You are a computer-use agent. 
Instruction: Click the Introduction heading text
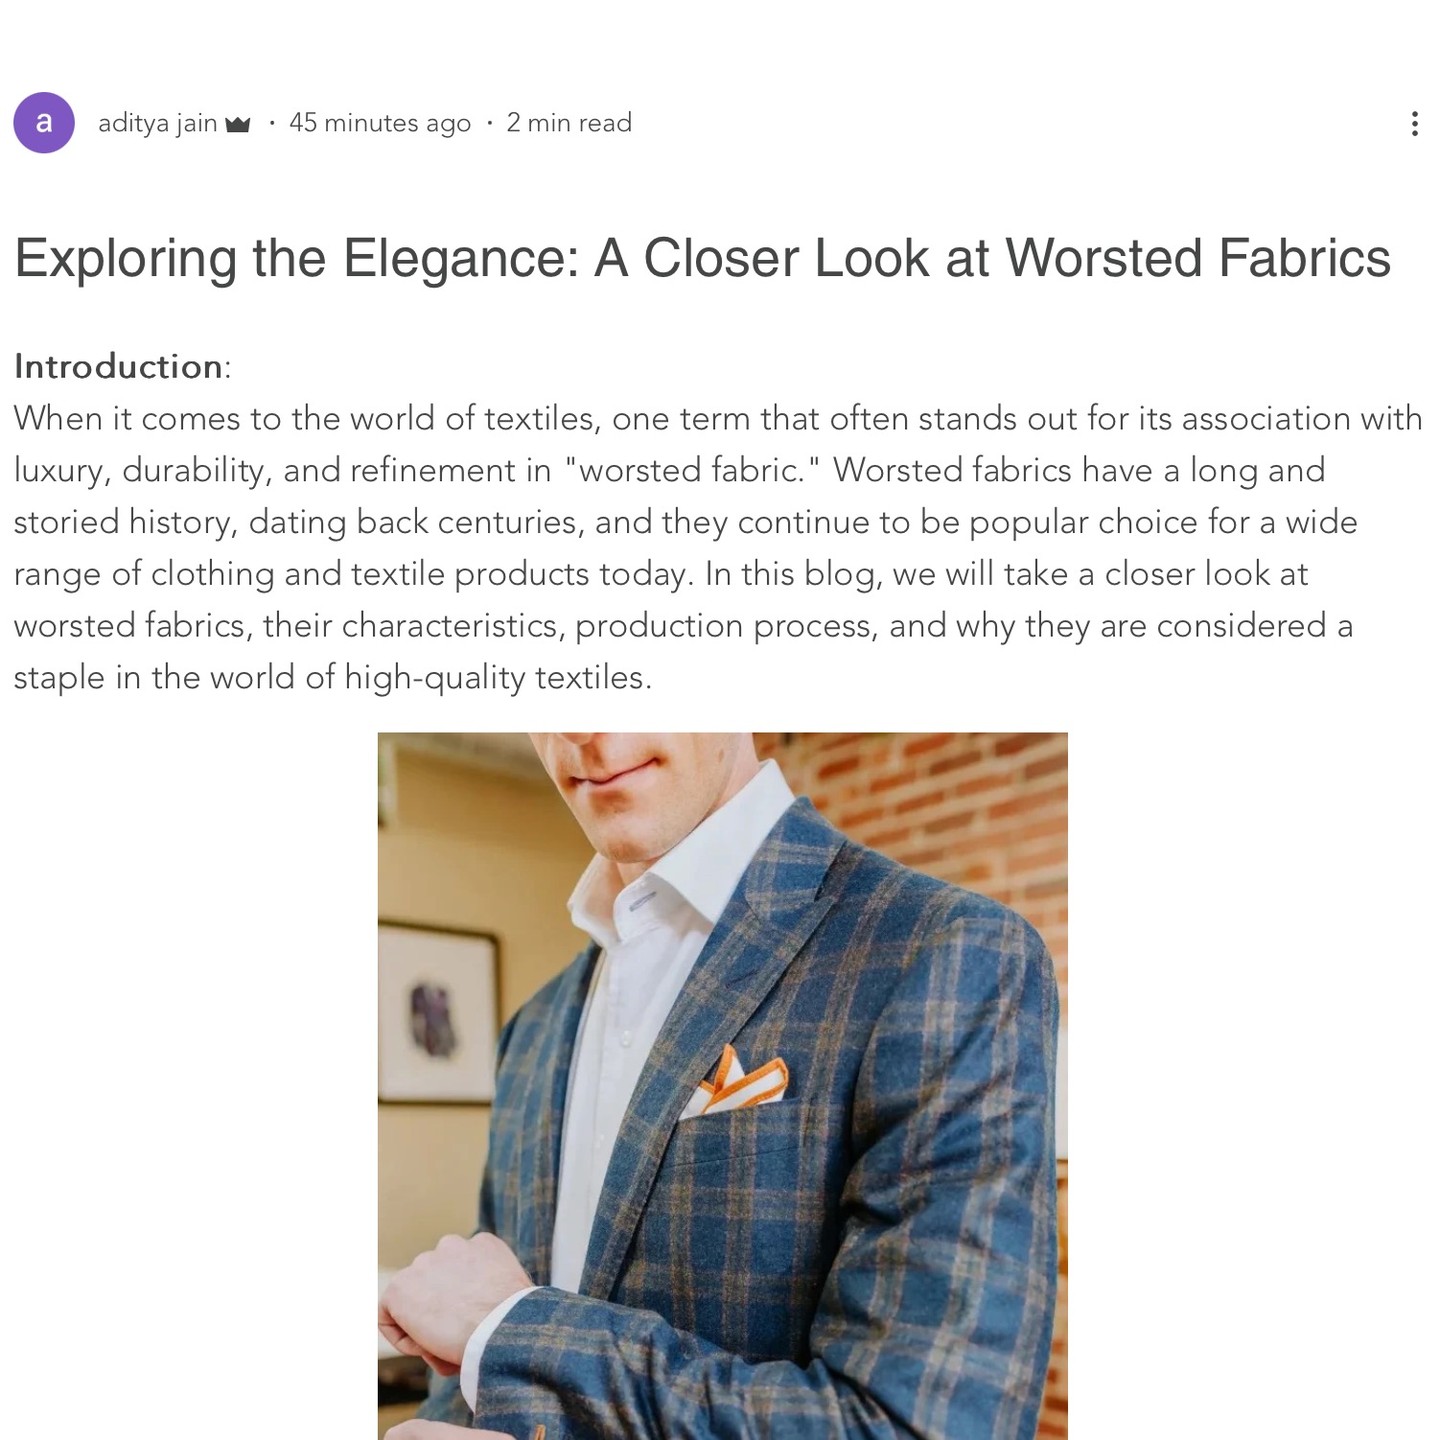coord(115,365)
